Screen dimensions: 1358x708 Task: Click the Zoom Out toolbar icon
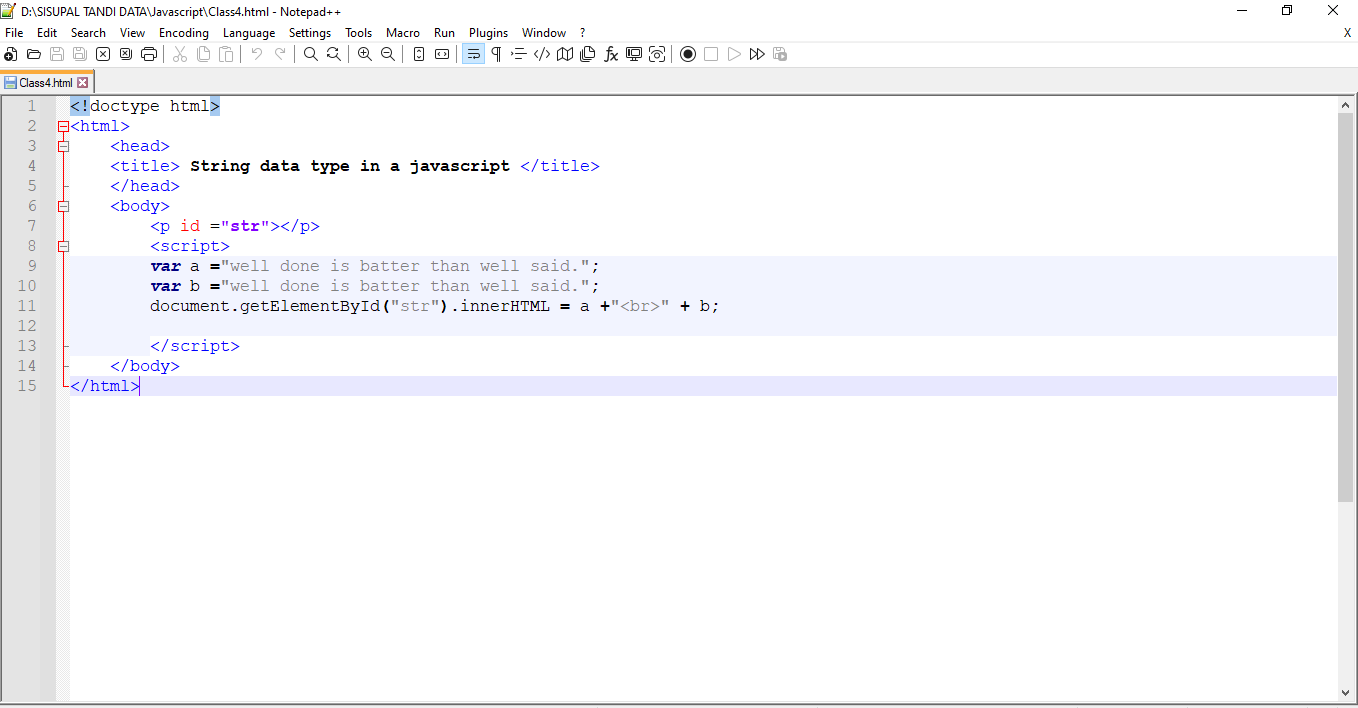pyautogui.click(x=388, y=54)
